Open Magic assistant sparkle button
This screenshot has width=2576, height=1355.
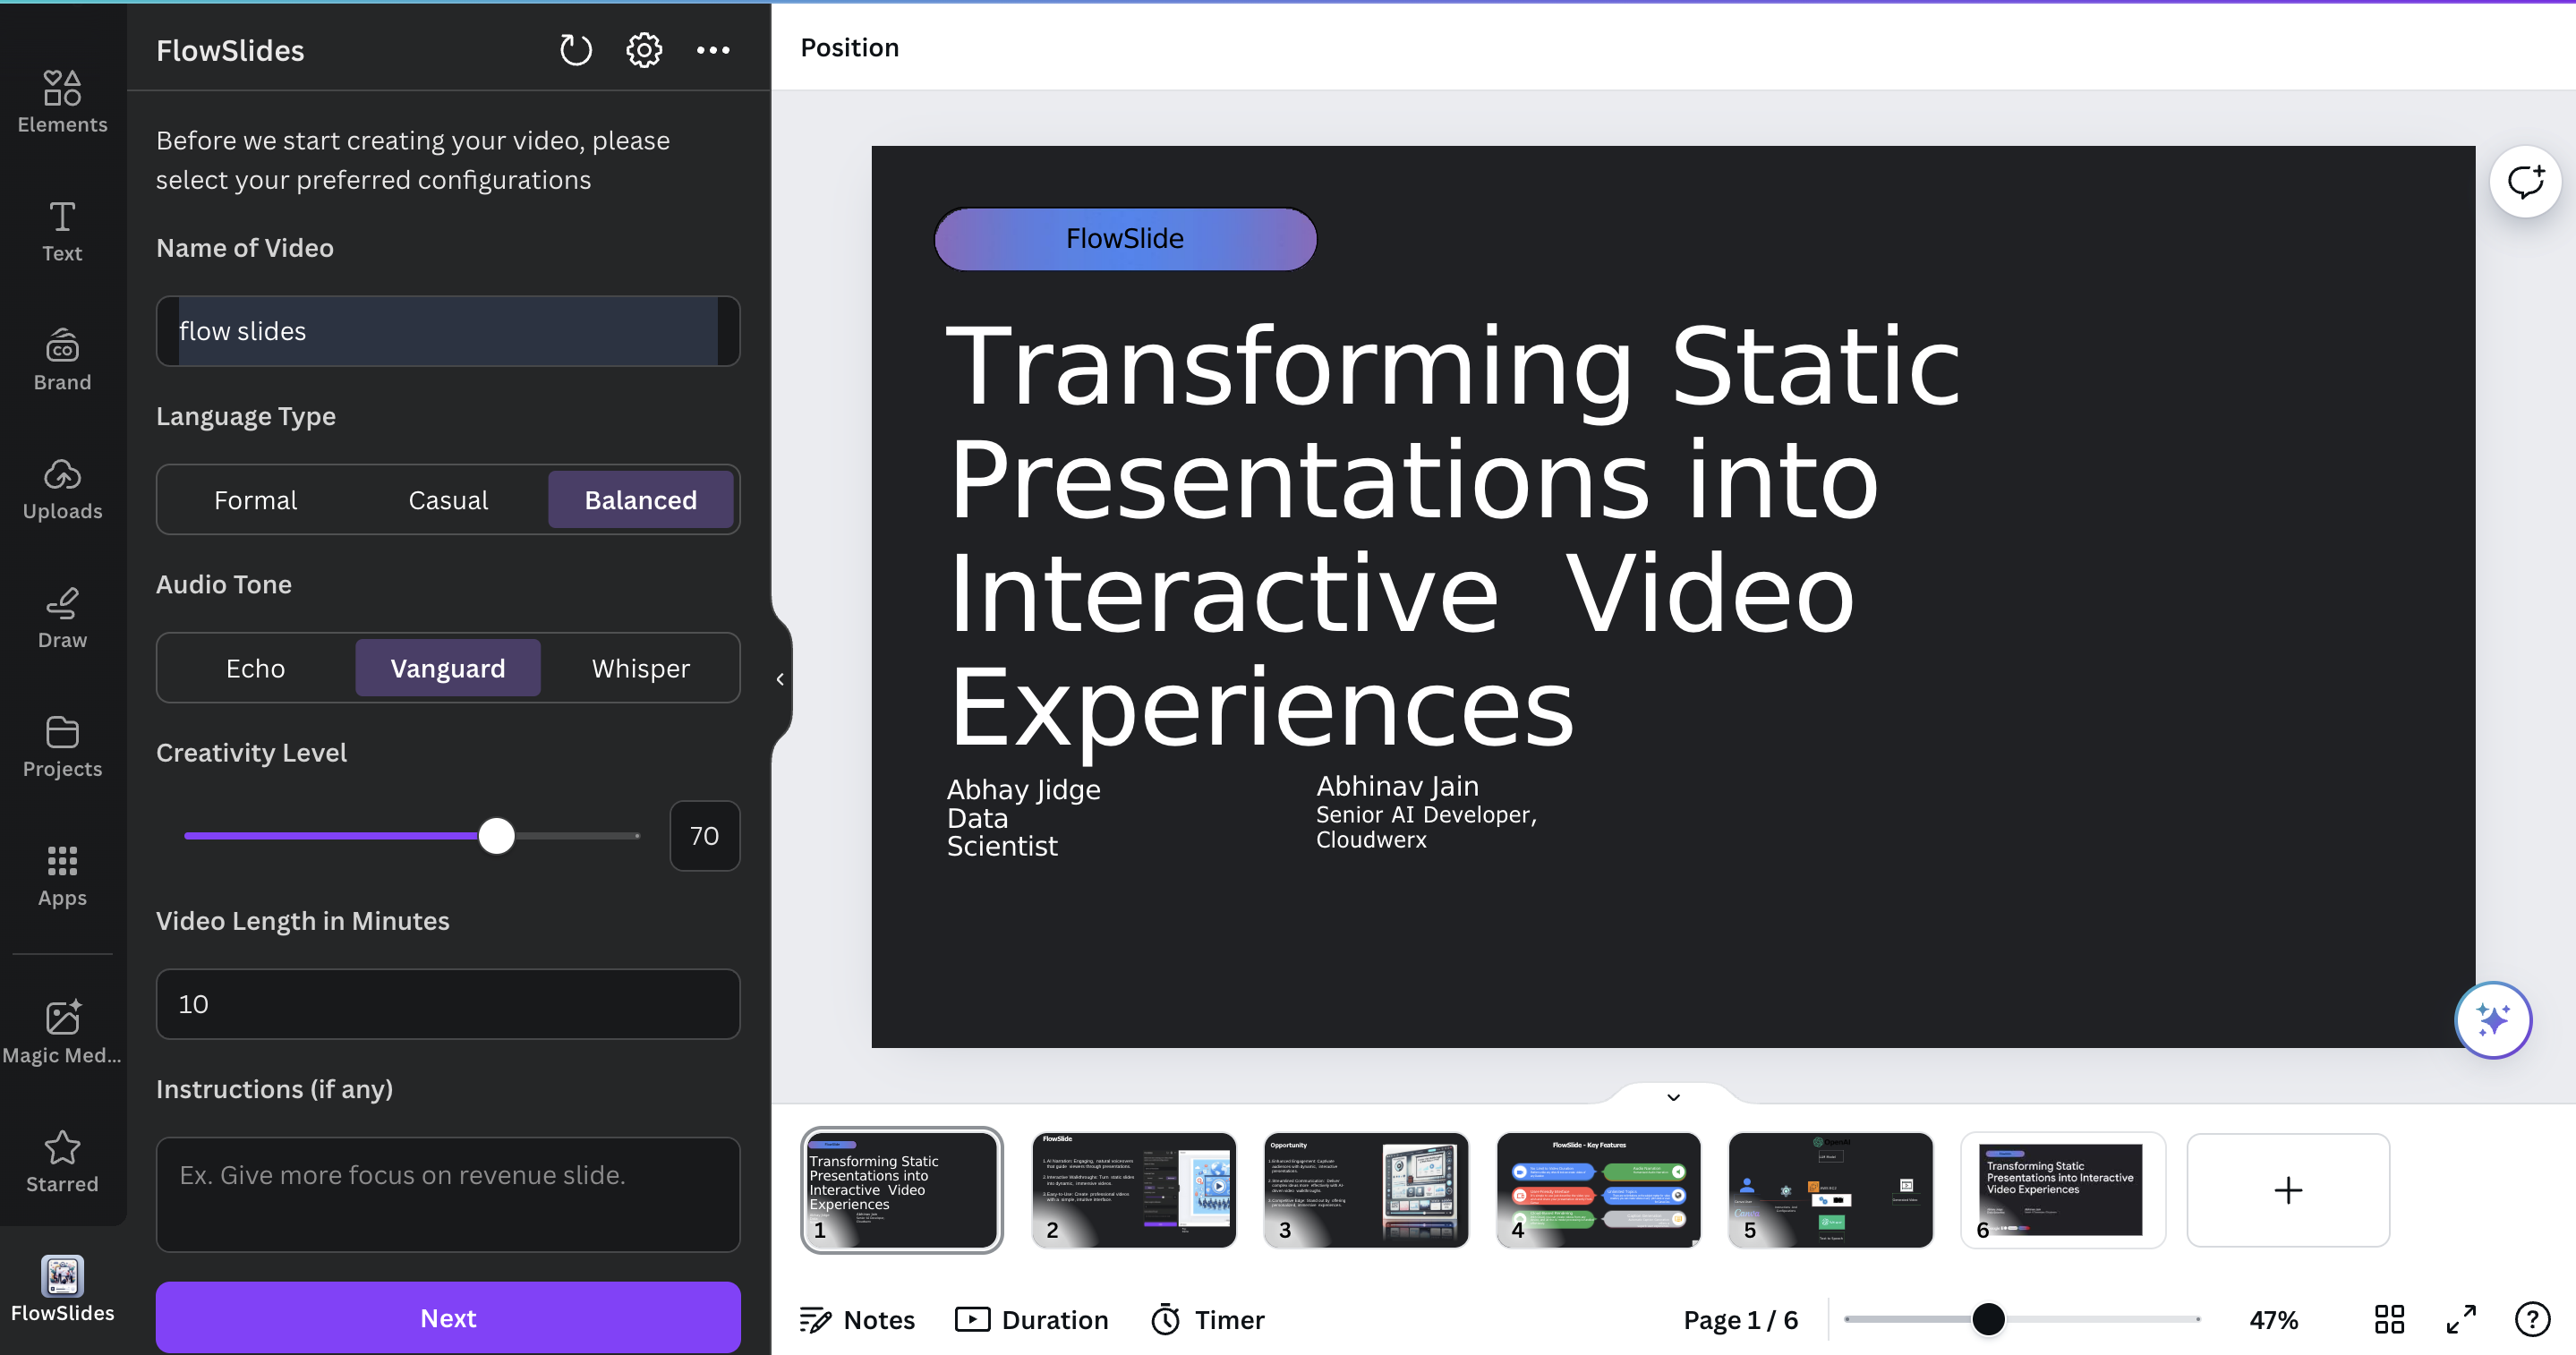pyautogui.click(x=2492, y=1019)
